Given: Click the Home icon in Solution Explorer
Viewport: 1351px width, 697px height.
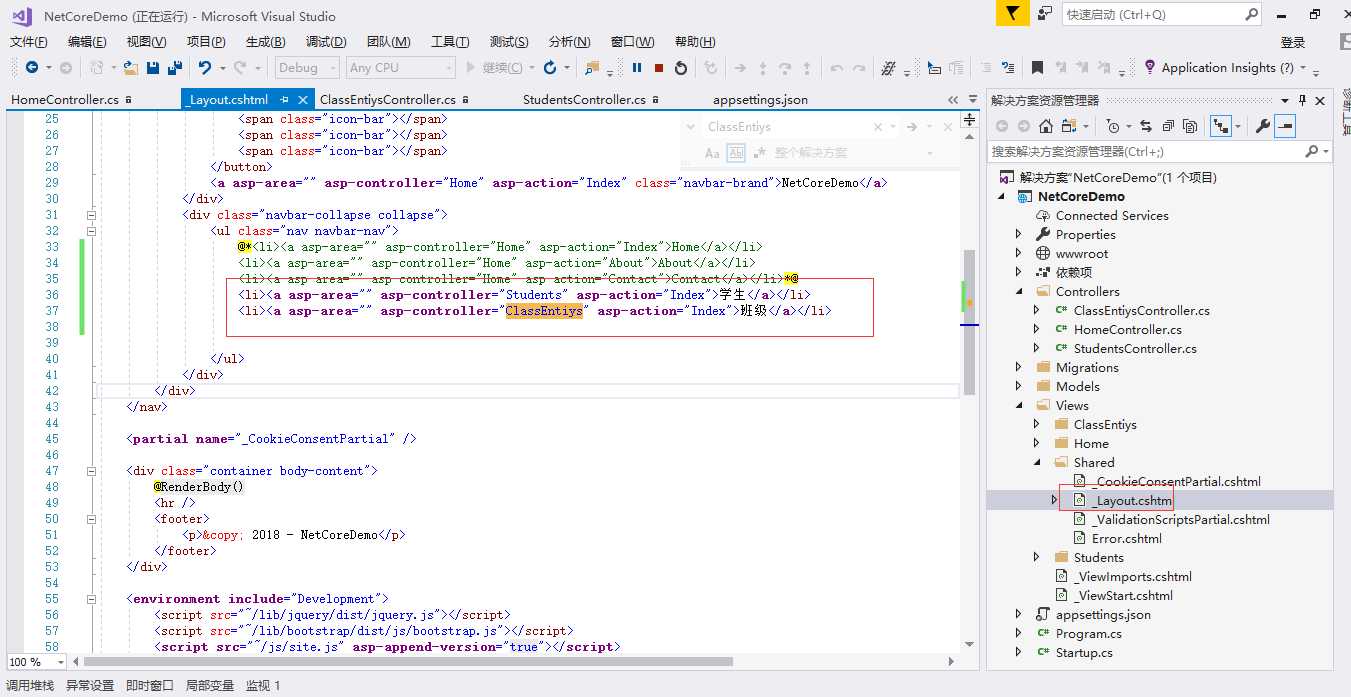Looking at the screenshot, I should tap(1045, 126).
